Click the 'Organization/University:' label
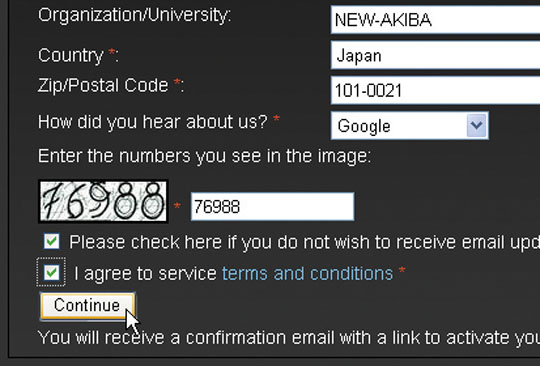This screenshot has height=366, width=540. point(135,16)
